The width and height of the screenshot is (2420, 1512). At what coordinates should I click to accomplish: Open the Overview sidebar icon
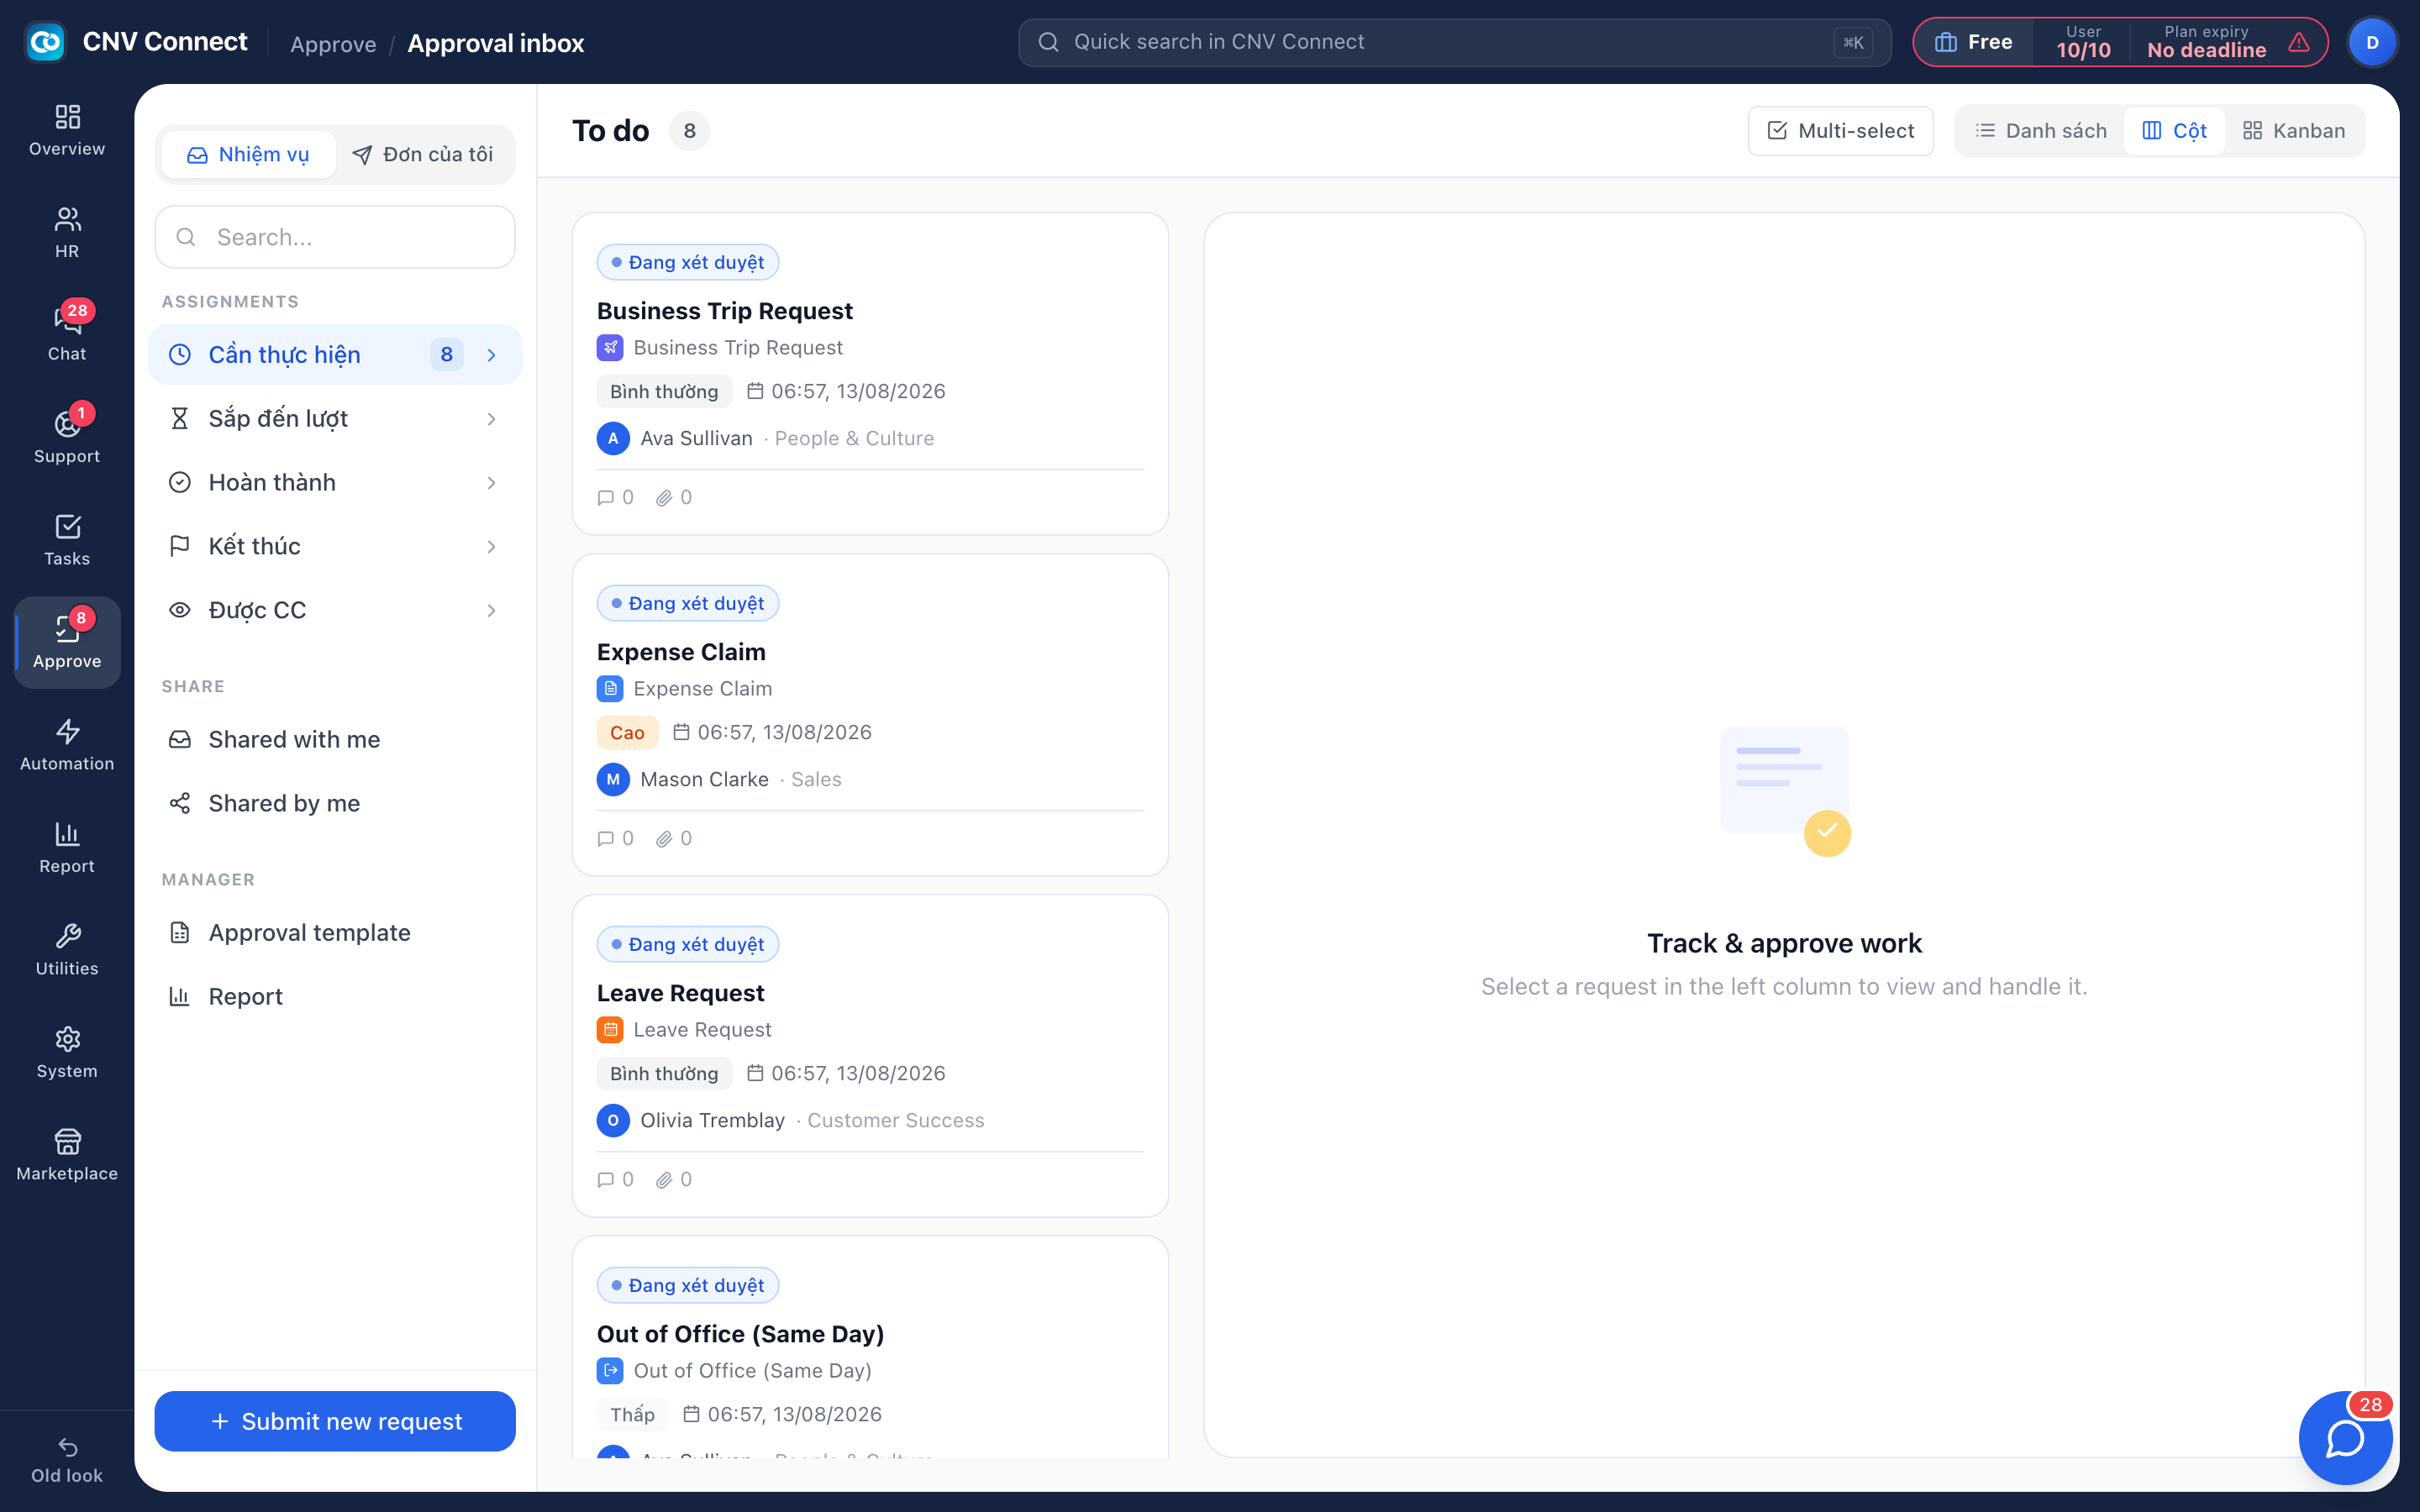[67, 131]
